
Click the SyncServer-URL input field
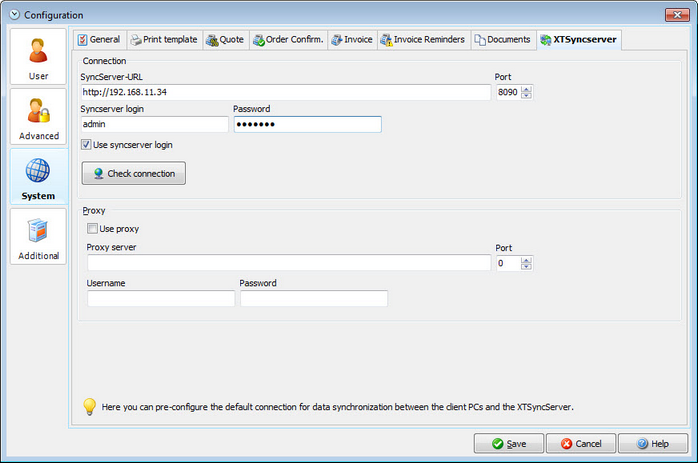pos(286,92)
